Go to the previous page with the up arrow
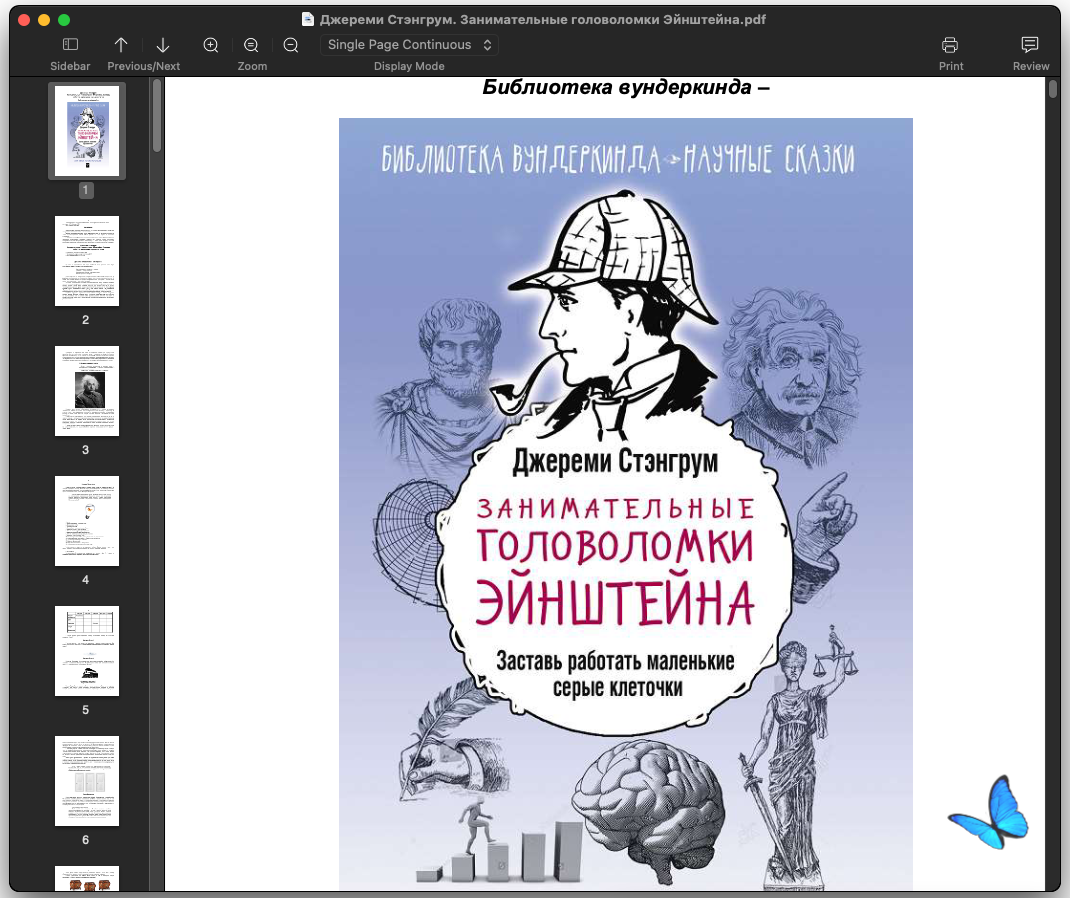 (121, 45)
